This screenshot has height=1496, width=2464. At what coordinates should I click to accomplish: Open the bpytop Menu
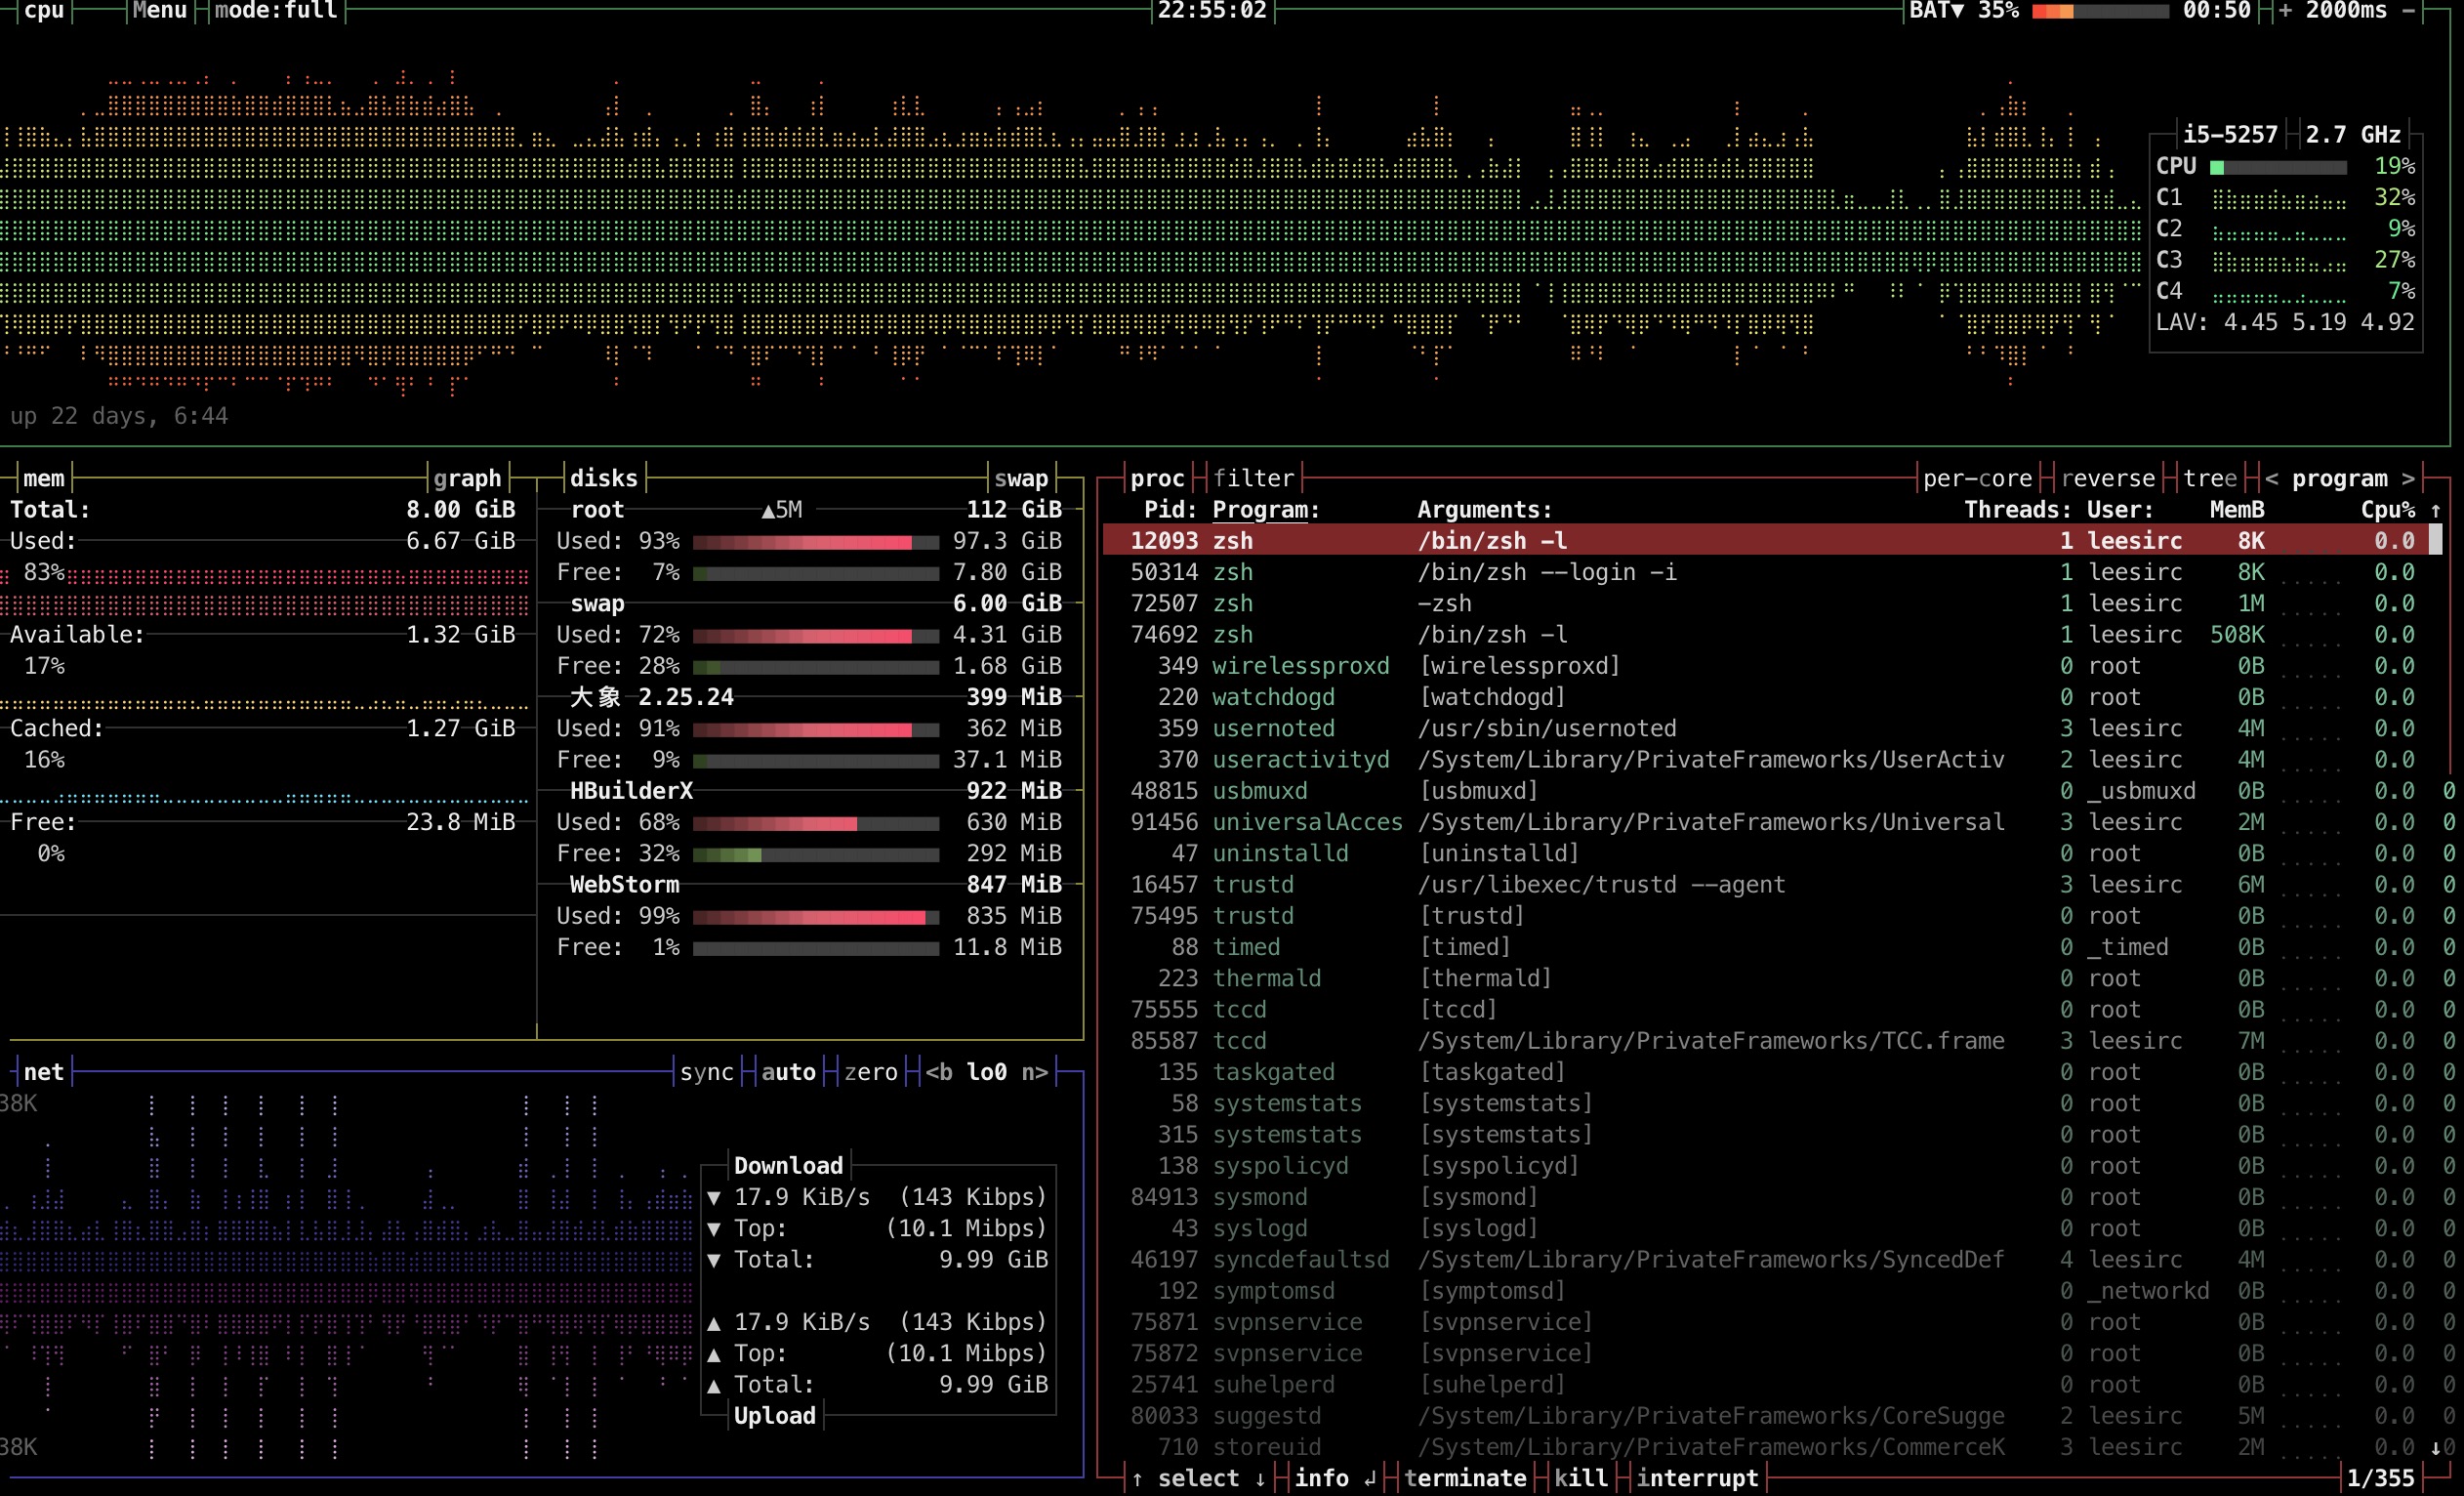[160, 10]
